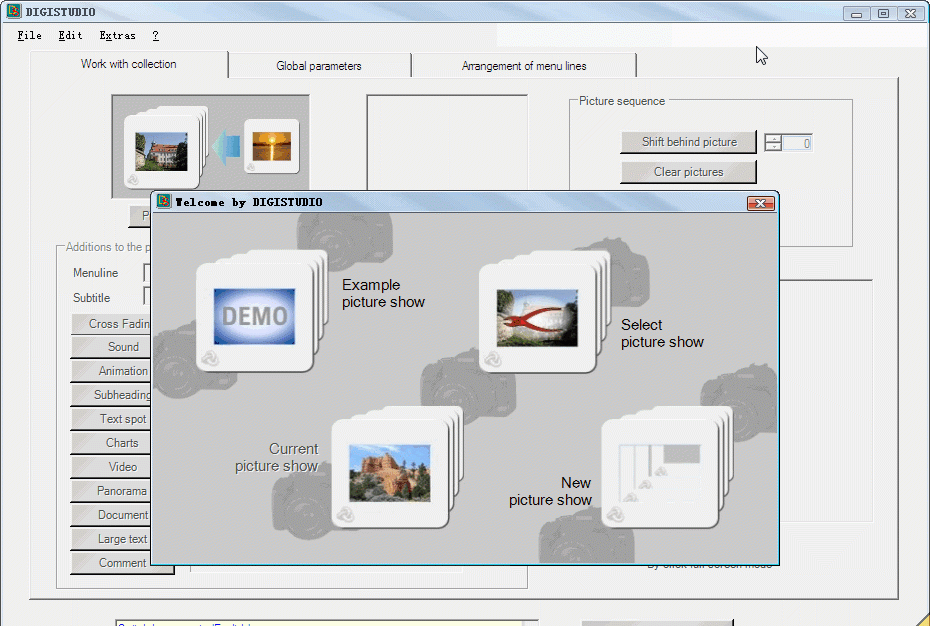Click the Comment button
The image size is (930, 626).
tap(111, 563)
